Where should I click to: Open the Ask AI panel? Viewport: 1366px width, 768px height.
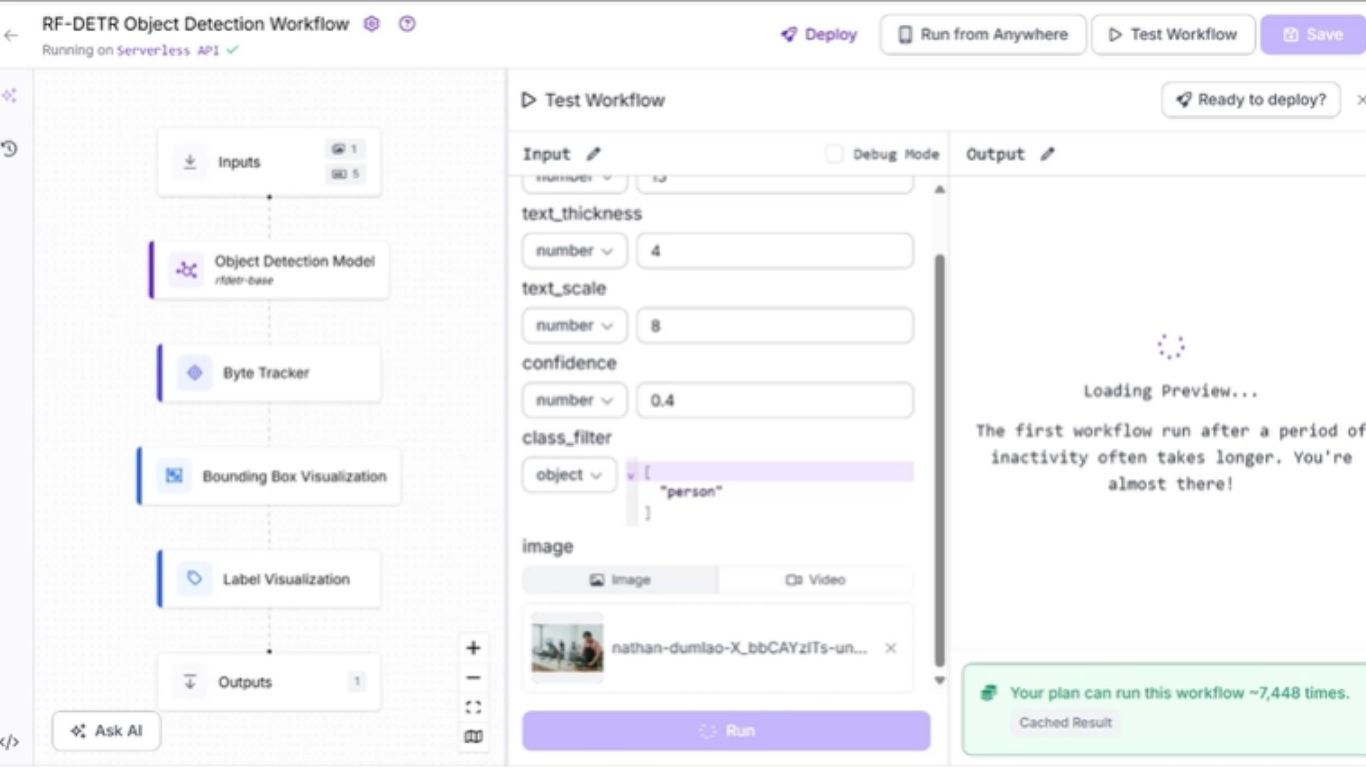106,730
